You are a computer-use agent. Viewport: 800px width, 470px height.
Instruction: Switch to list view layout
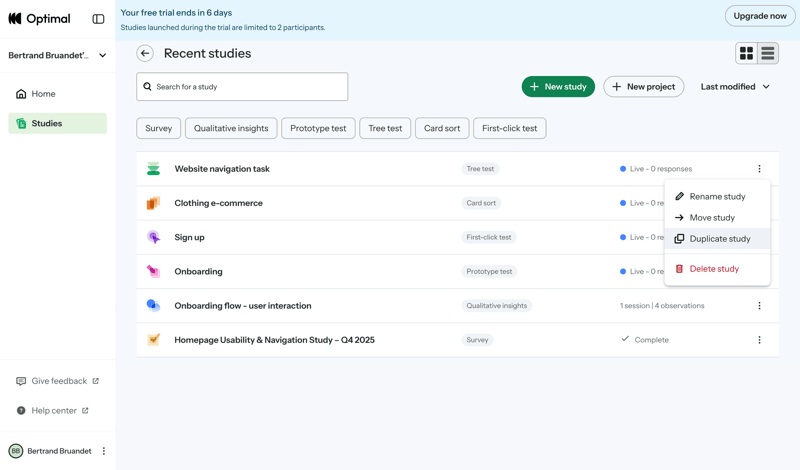click(768, 54)
